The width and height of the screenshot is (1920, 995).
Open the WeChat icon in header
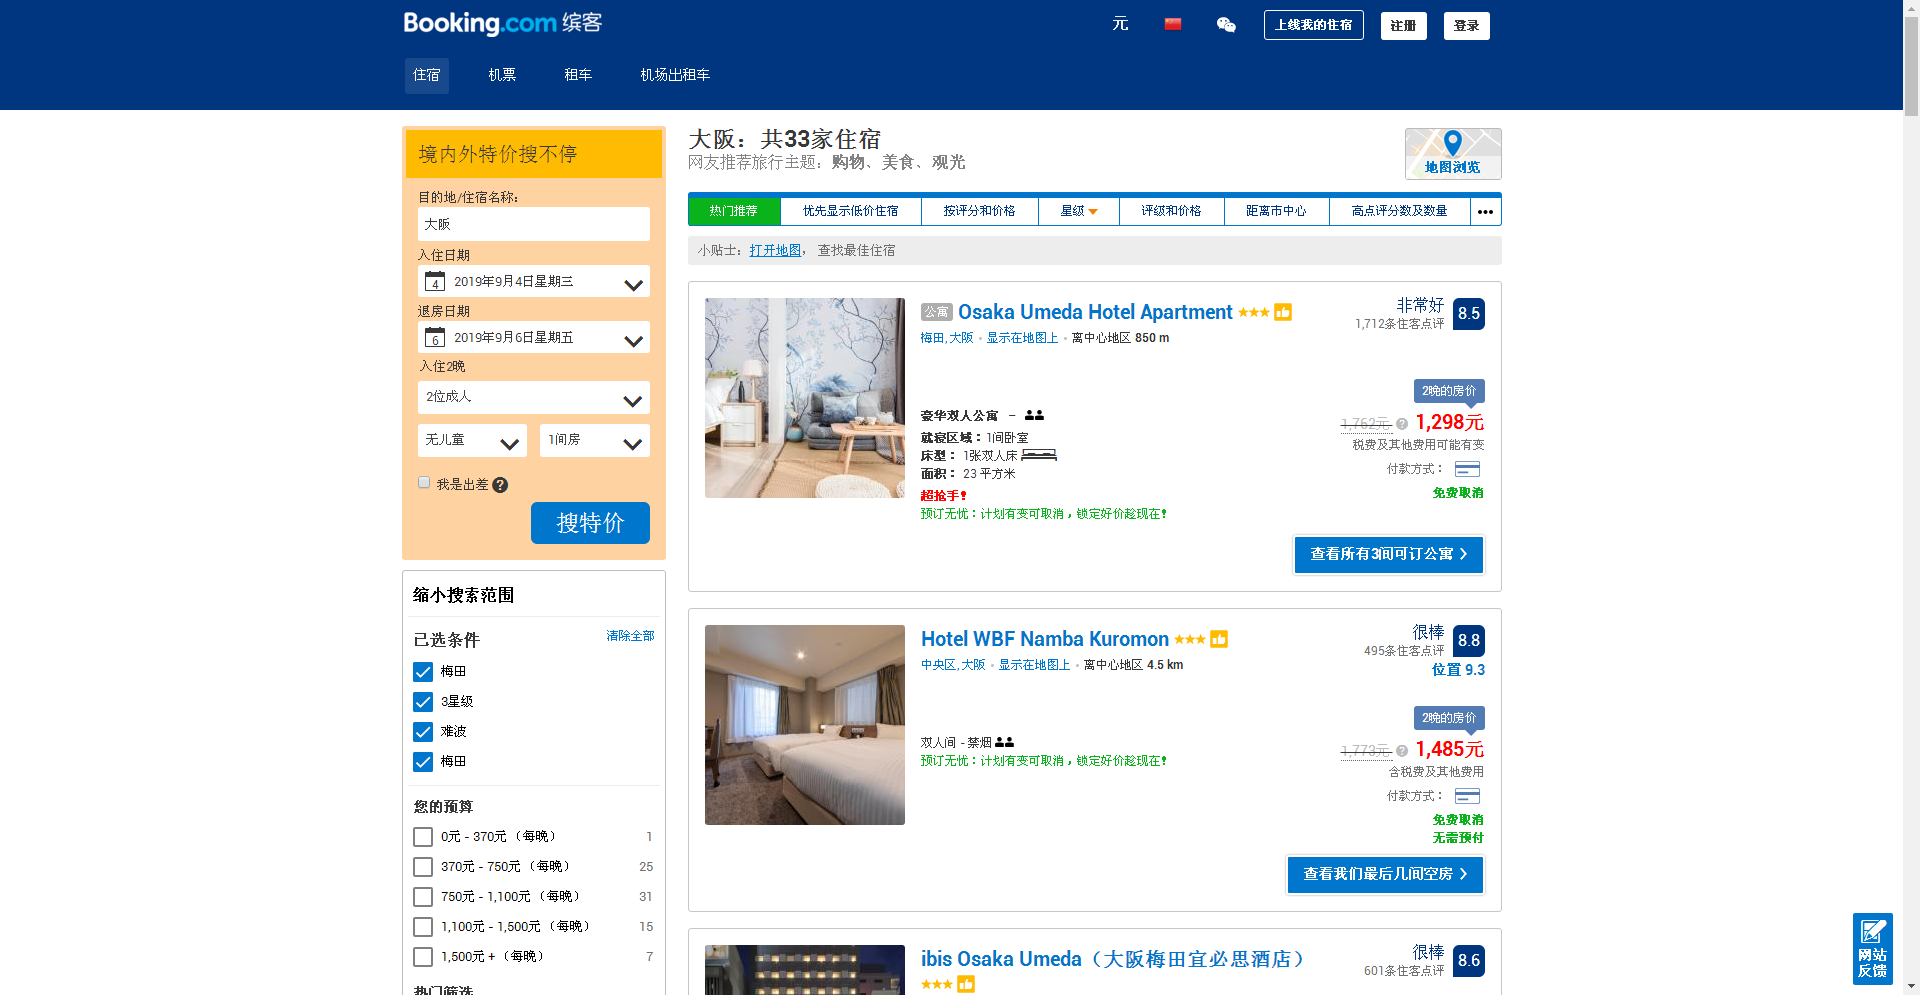coord(1226,25)
